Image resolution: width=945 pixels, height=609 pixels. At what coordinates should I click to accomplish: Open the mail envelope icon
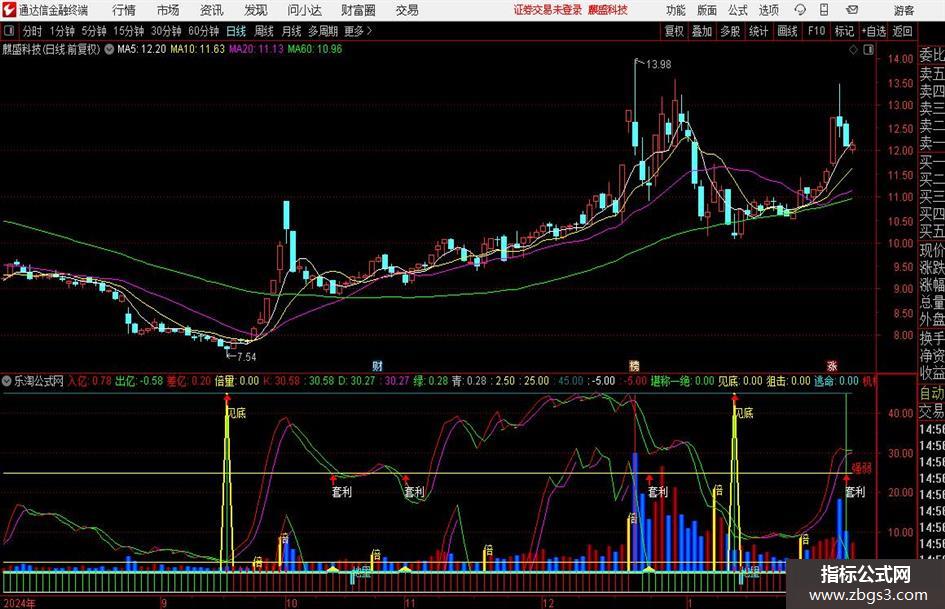852,10
